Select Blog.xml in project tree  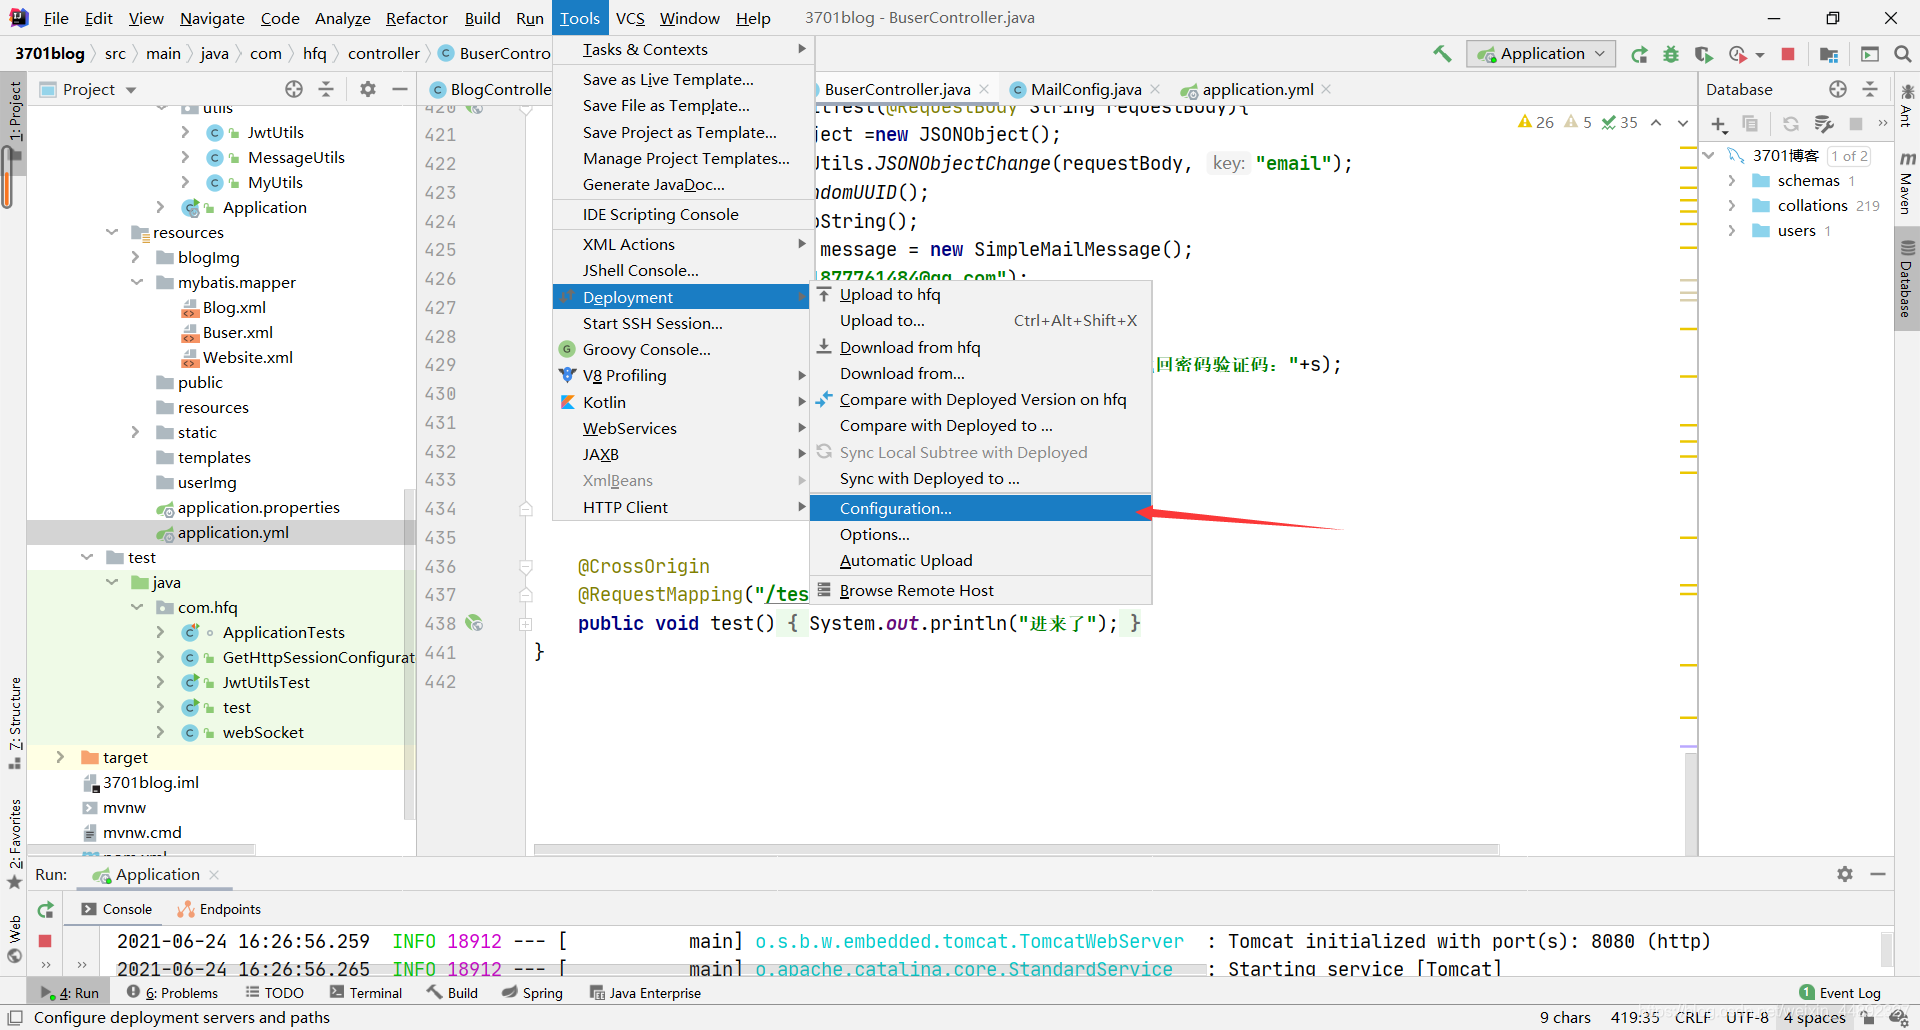pos(234,307)
